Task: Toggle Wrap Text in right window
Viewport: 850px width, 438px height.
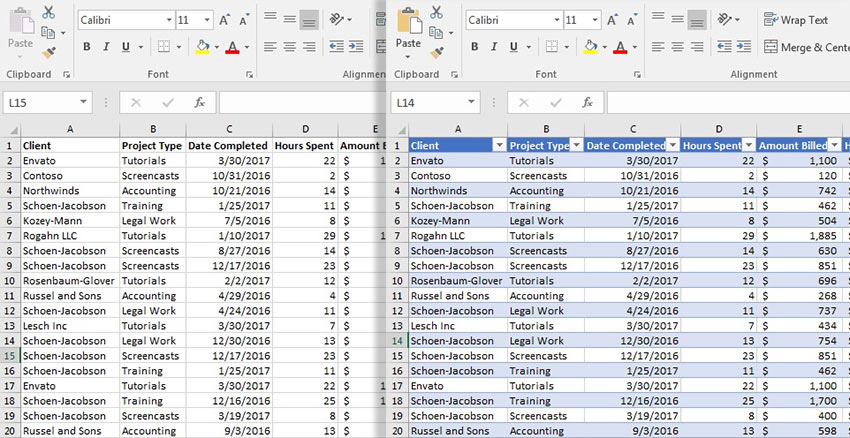Action: (x=796, y=20)
